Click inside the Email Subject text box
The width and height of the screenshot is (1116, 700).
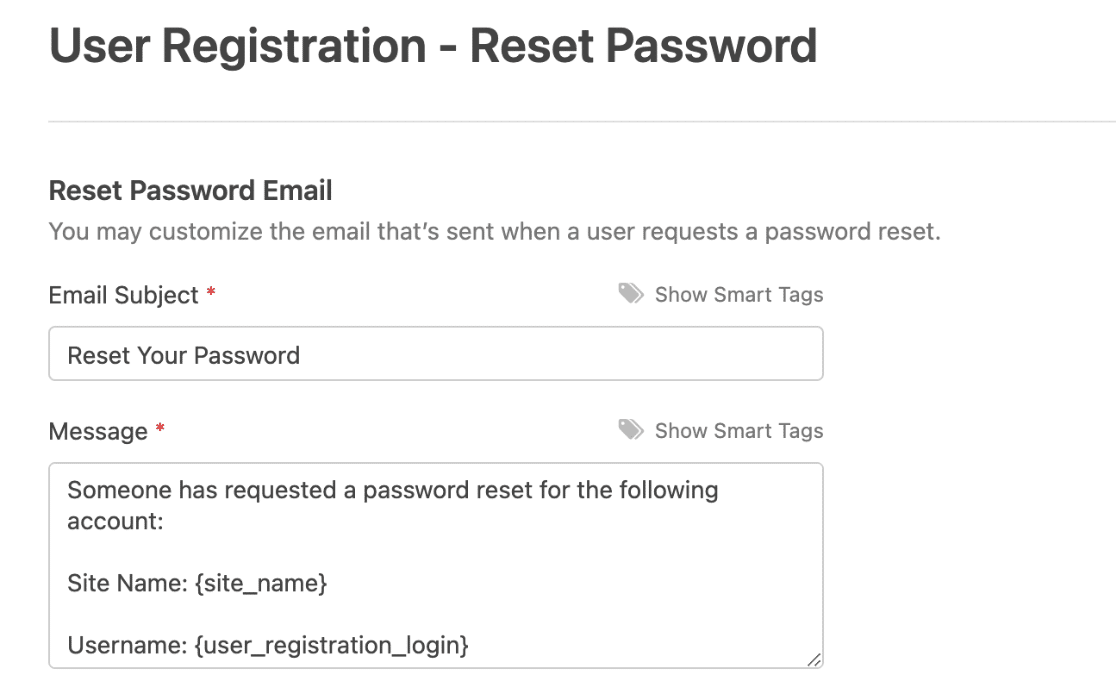(x=435, y=353)
